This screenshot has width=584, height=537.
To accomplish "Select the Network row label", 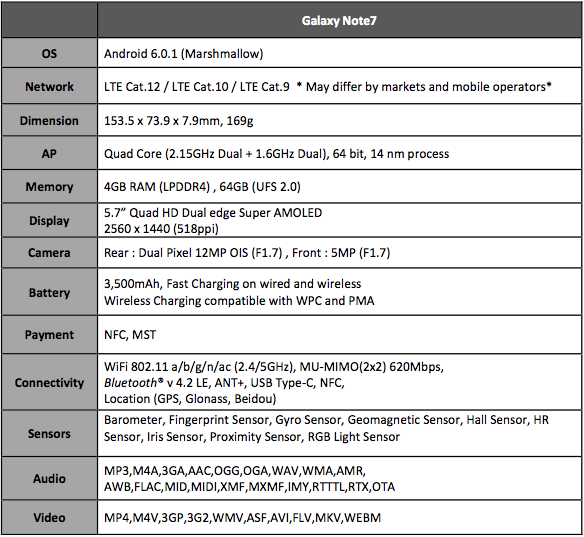I will 49,87.
